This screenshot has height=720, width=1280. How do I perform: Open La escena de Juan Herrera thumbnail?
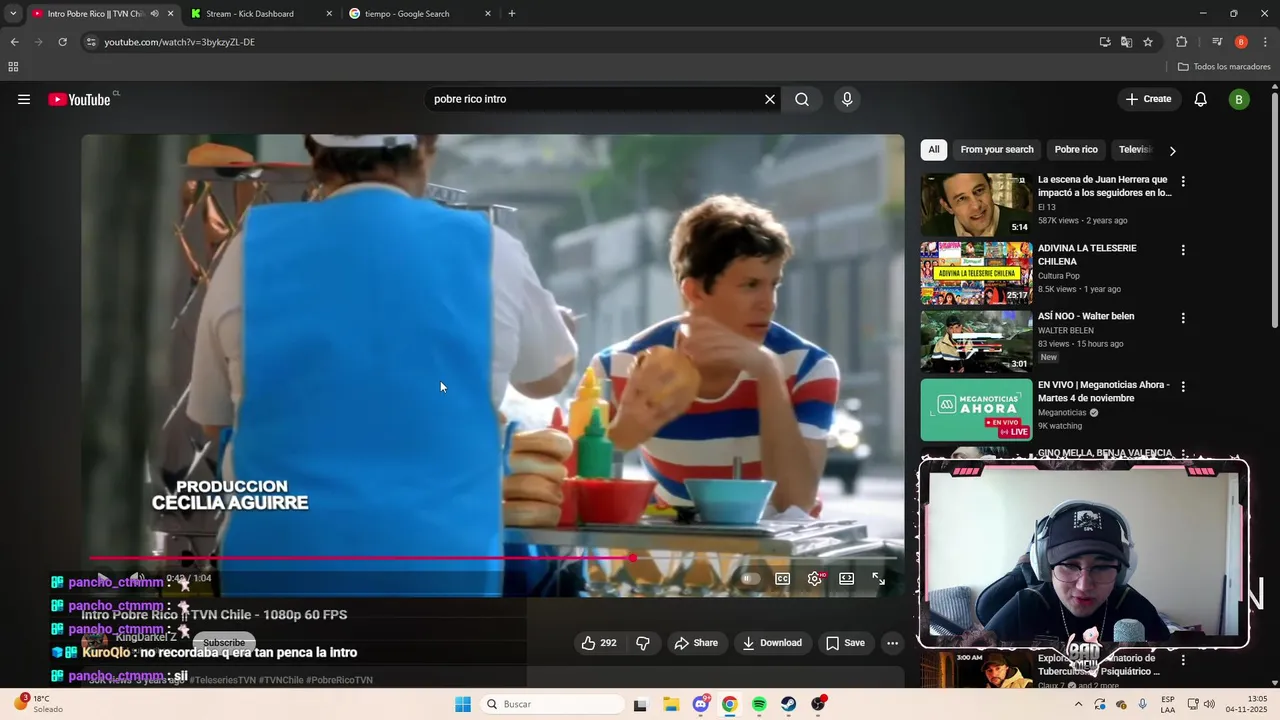[976, 204]
